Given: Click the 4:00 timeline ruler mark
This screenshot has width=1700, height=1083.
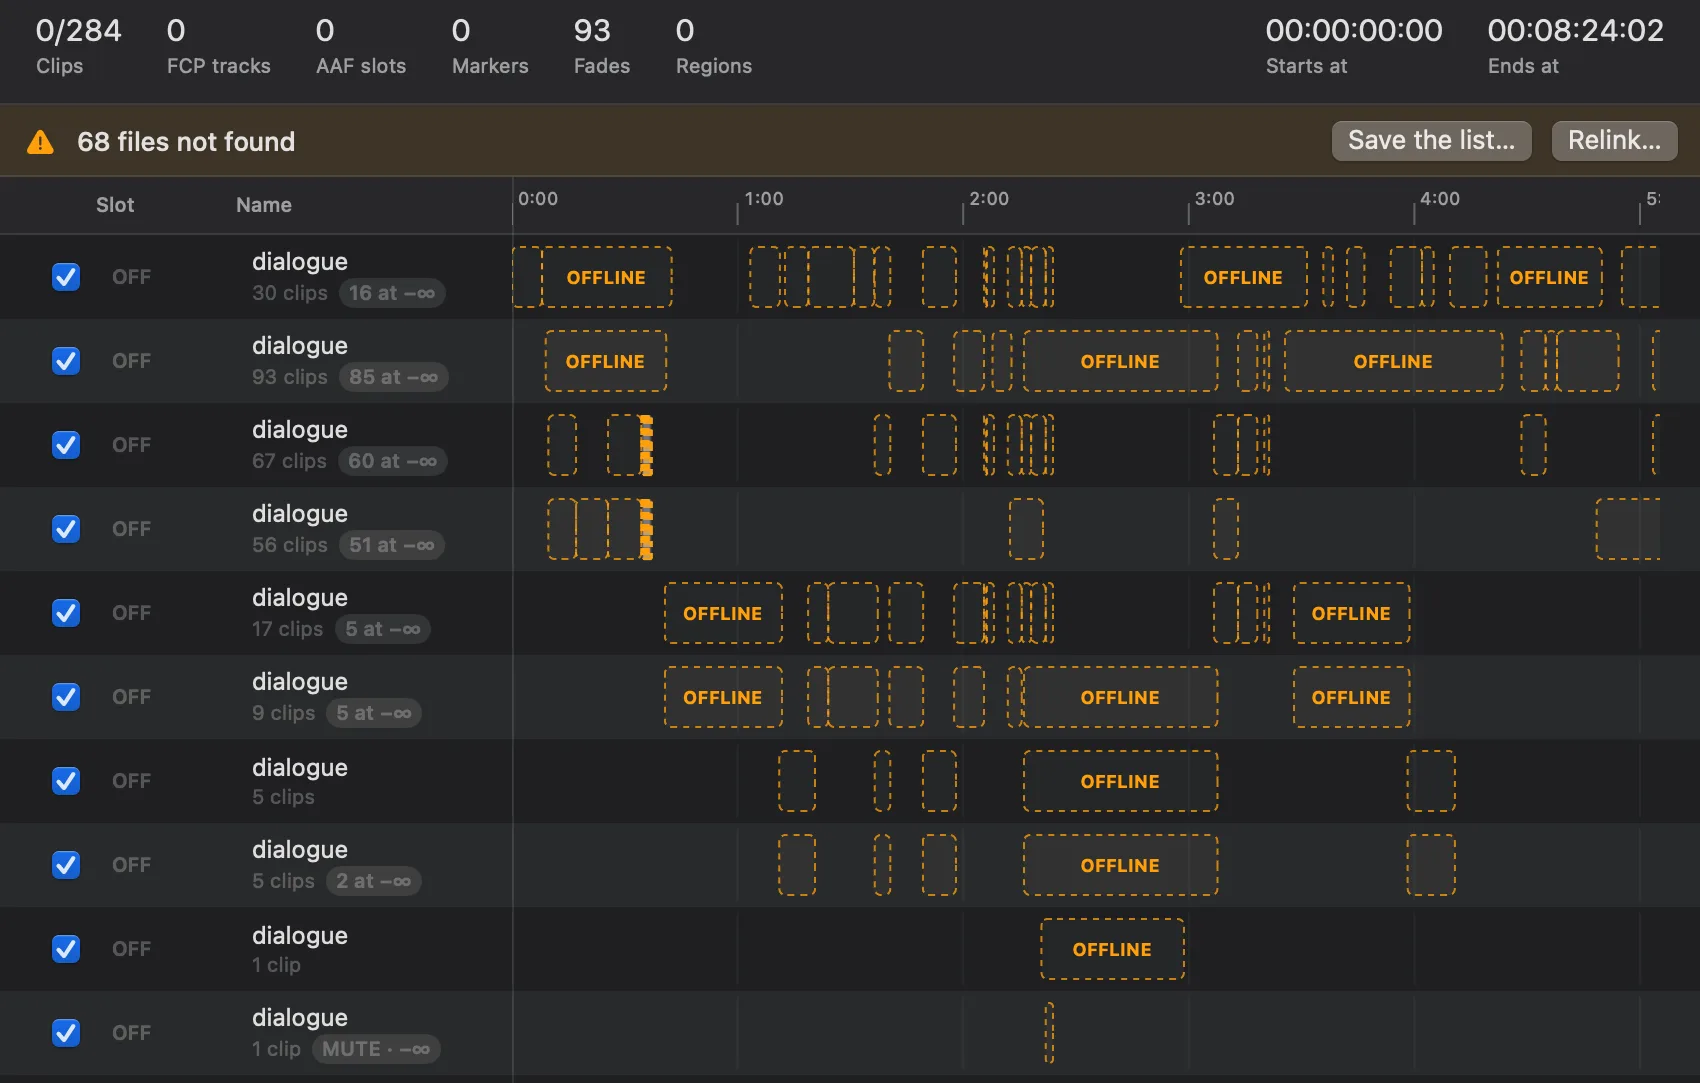Looking at the screenshot, I should point(1440,199).
